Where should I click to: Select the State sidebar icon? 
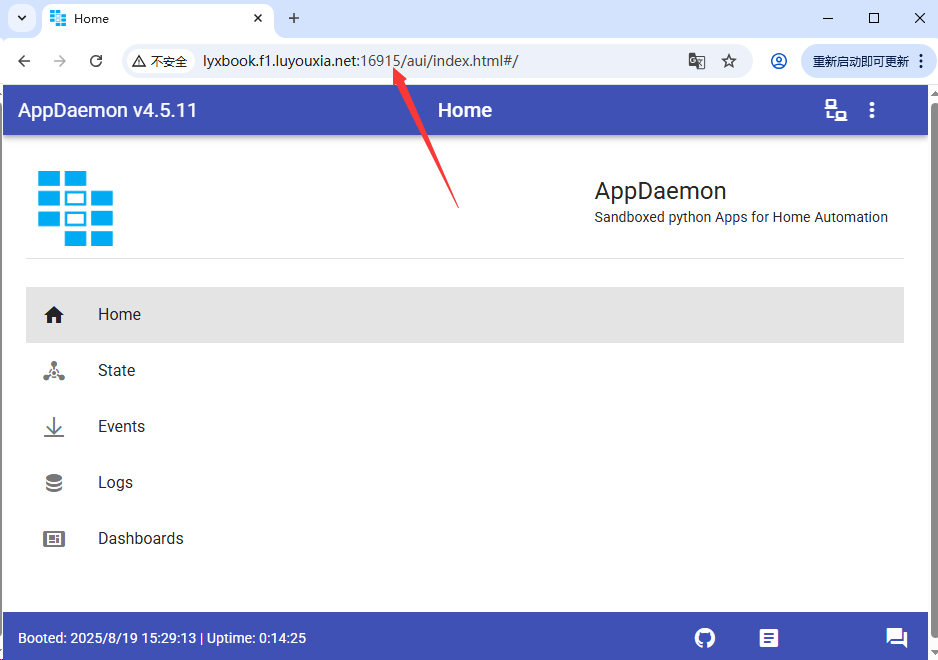(53, 370)
